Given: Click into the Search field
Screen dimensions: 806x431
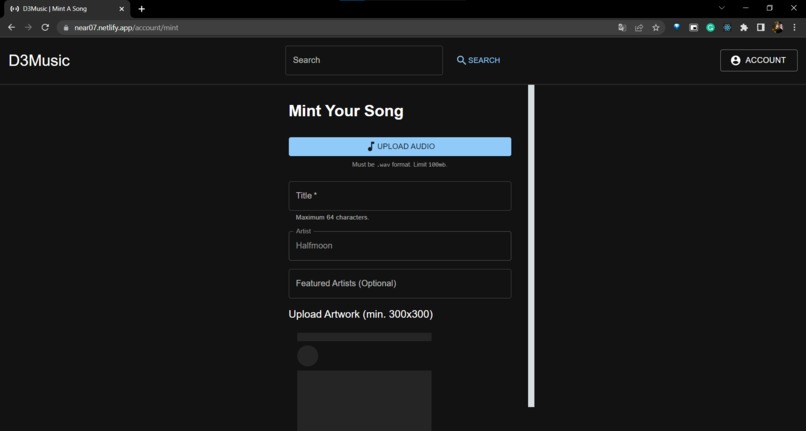Looking at the screenshot, I should [x=364, y=60].
